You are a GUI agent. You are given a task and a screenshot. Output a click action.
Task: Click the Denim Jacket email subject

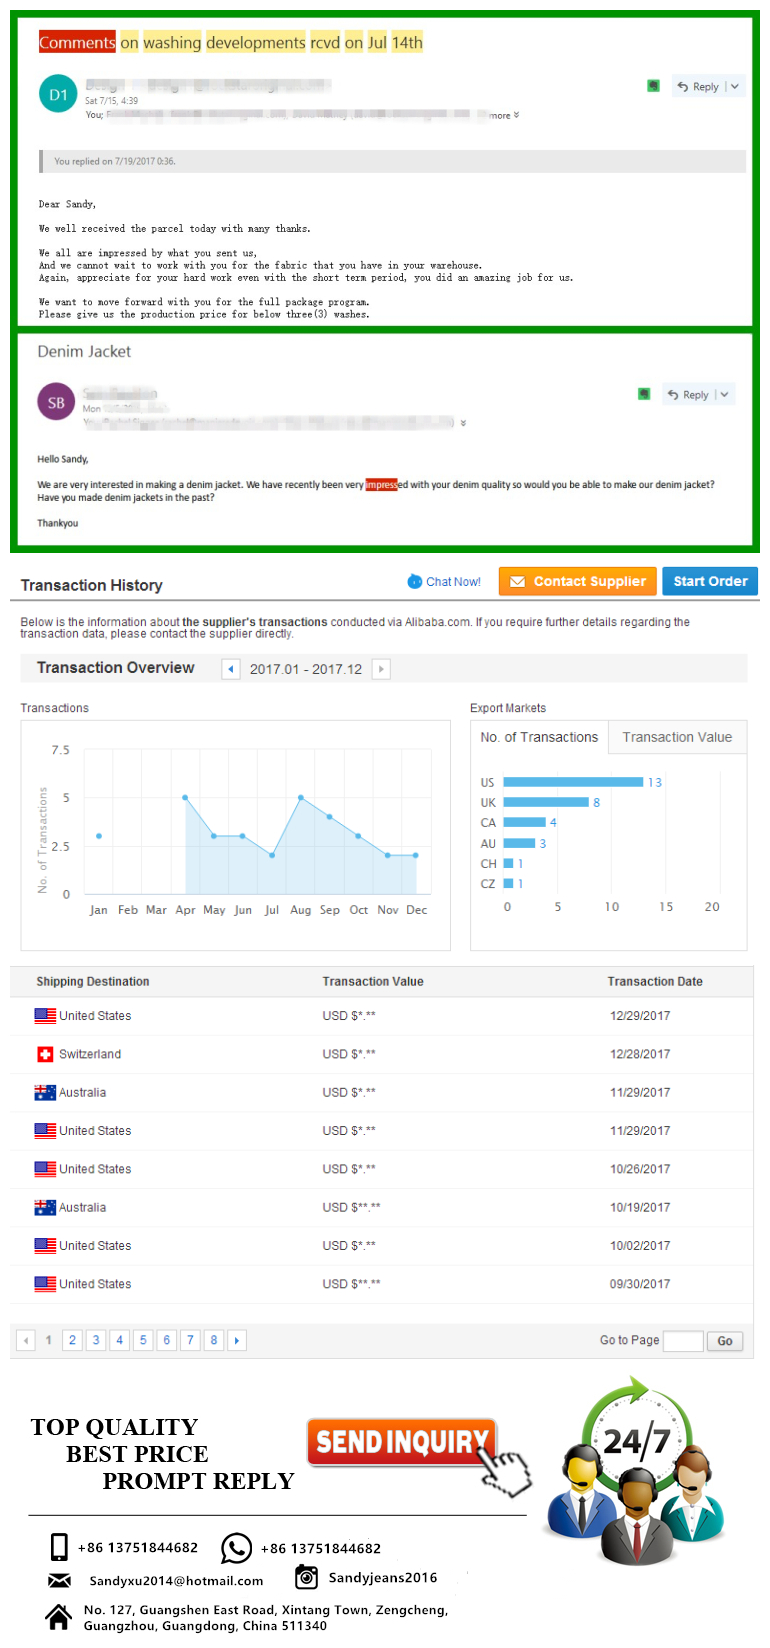point(84,352)
